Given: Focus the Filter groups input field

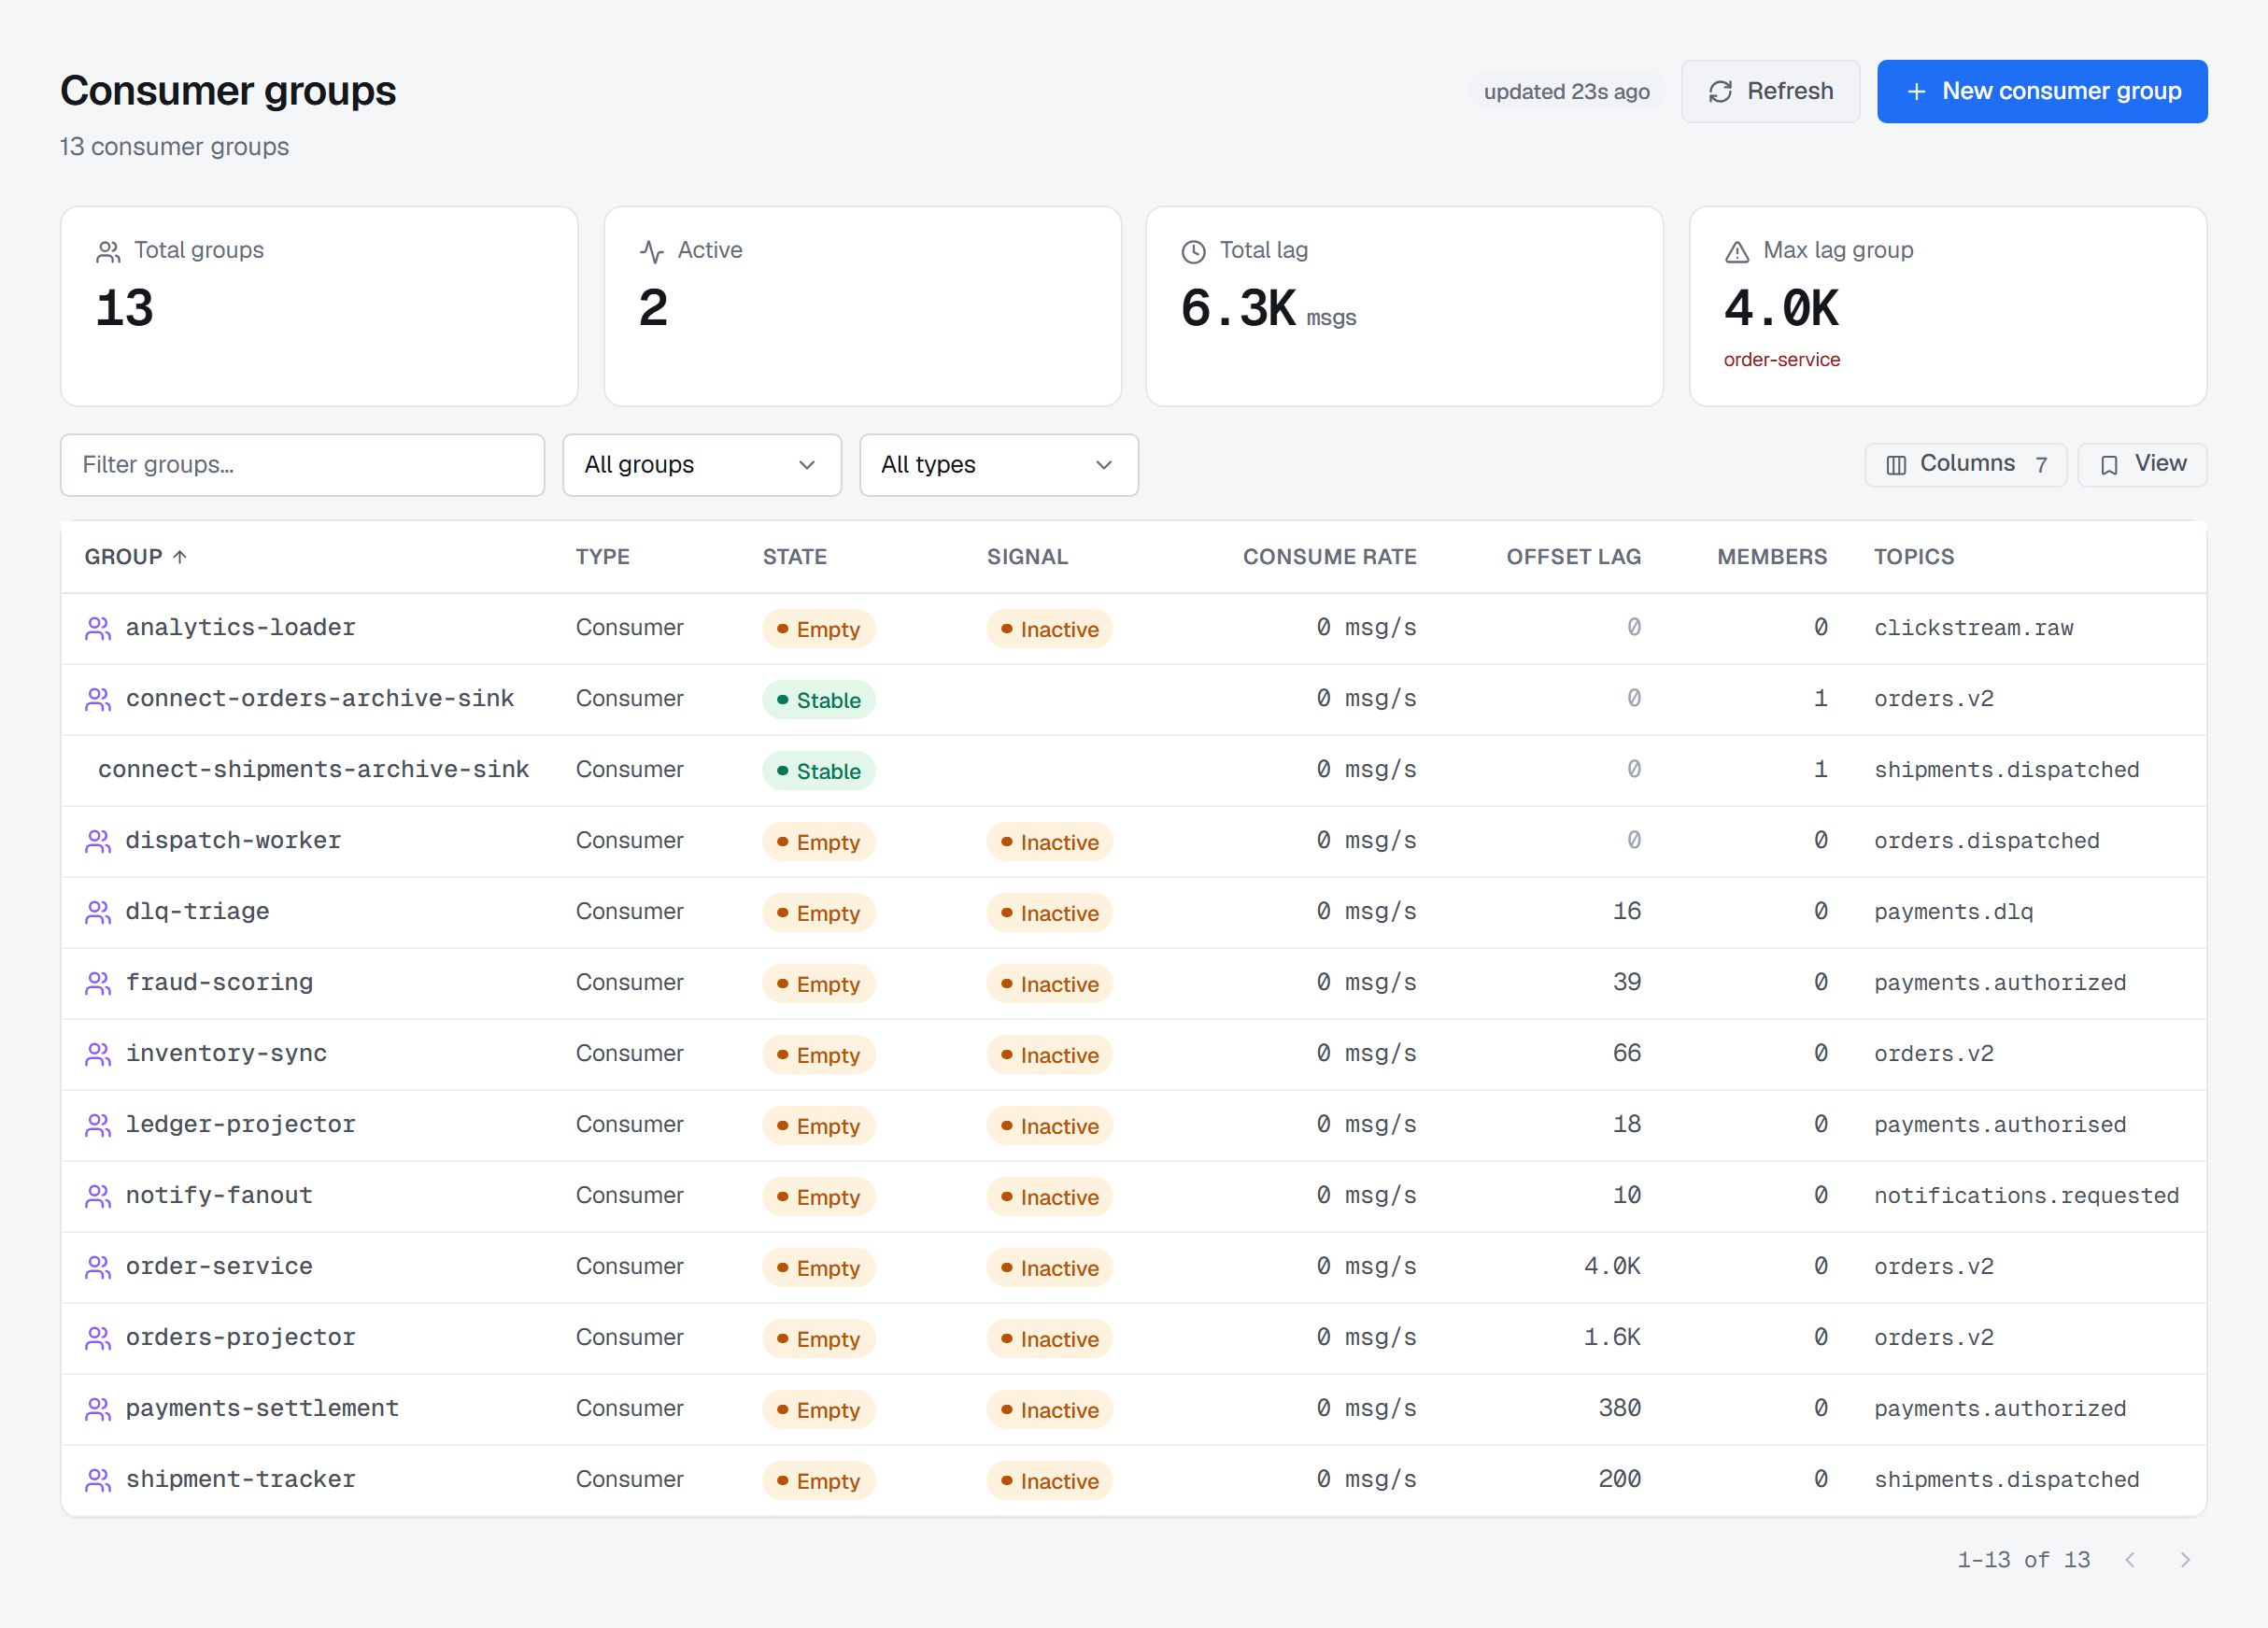Looking at the screenshot, I should 303,465.
